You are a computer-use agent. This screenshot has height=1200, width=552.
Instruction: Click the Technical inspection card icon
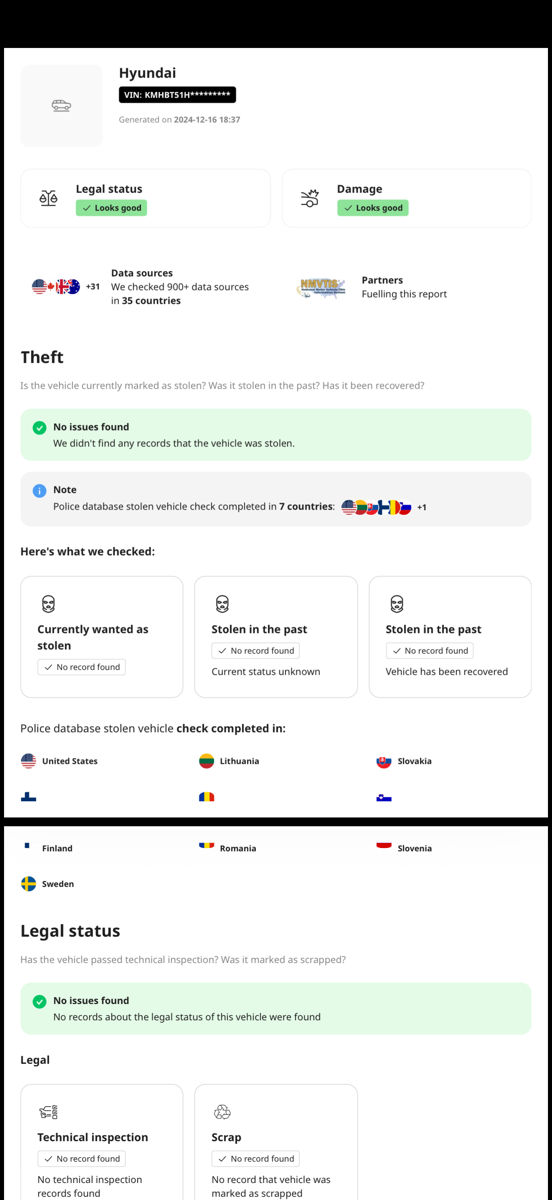click(48, 1112)
